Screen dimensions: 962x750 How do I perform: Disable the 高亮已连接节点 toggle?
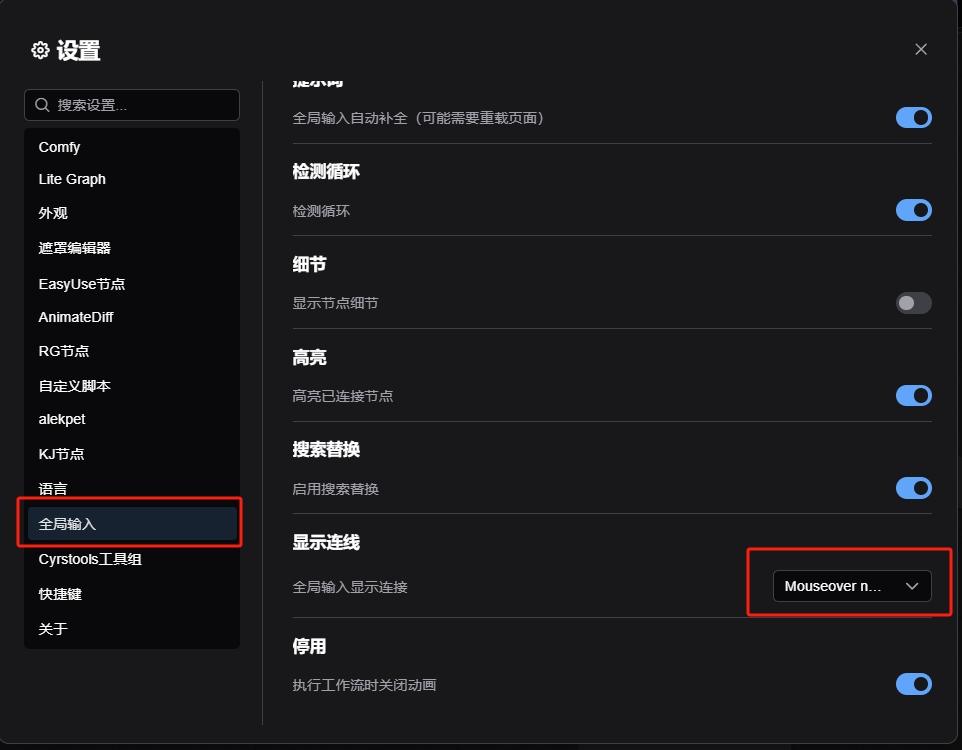click(x=913, y=395)
